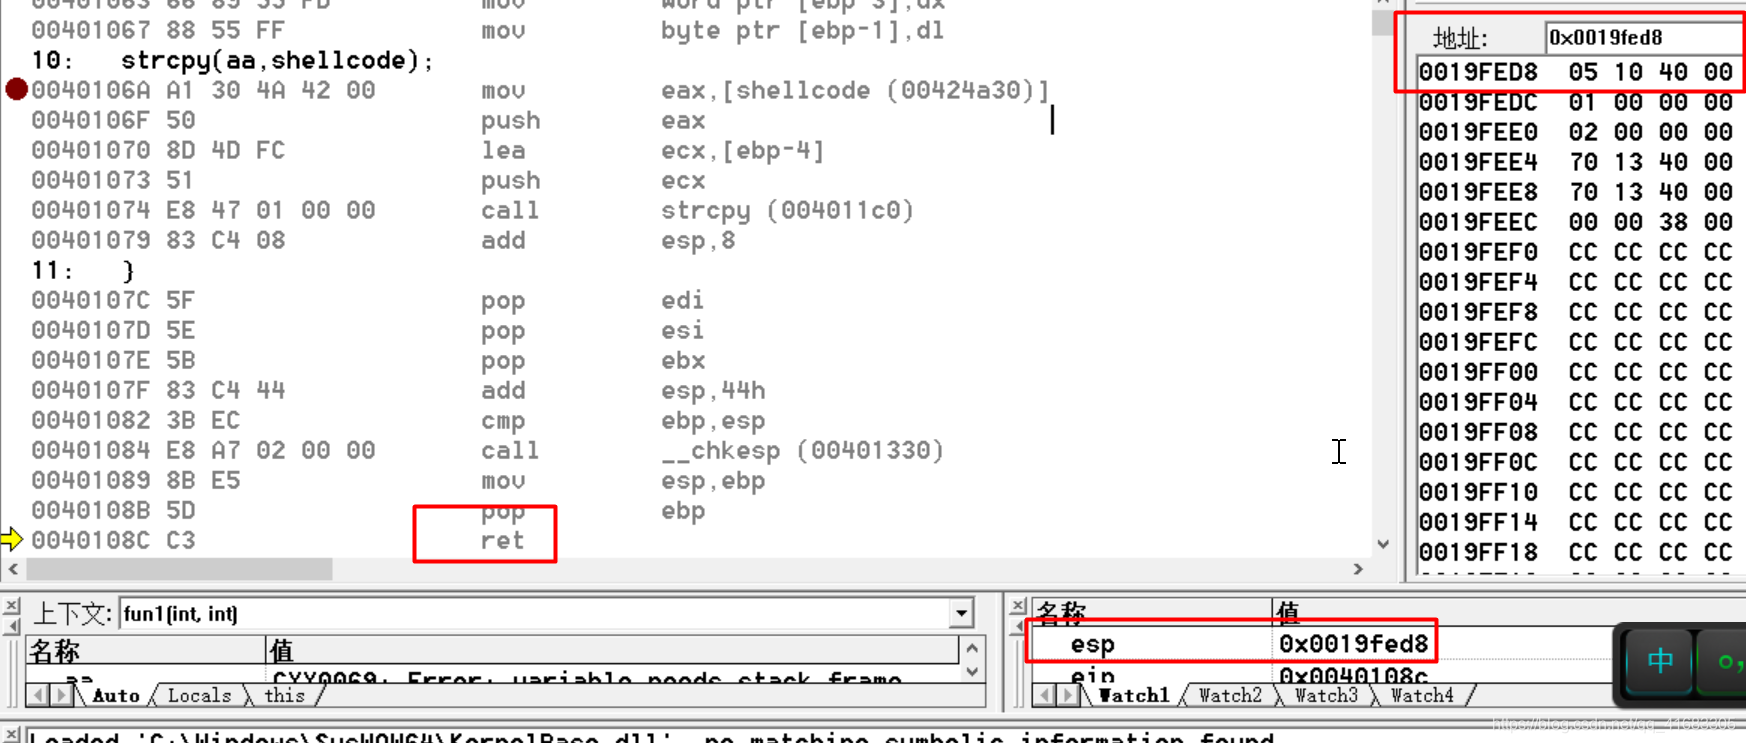Focus the memory address field showing 0x0019fed8
Image resolution: width=1746 pixels, height=743 pixels.
coord(1643,38)
